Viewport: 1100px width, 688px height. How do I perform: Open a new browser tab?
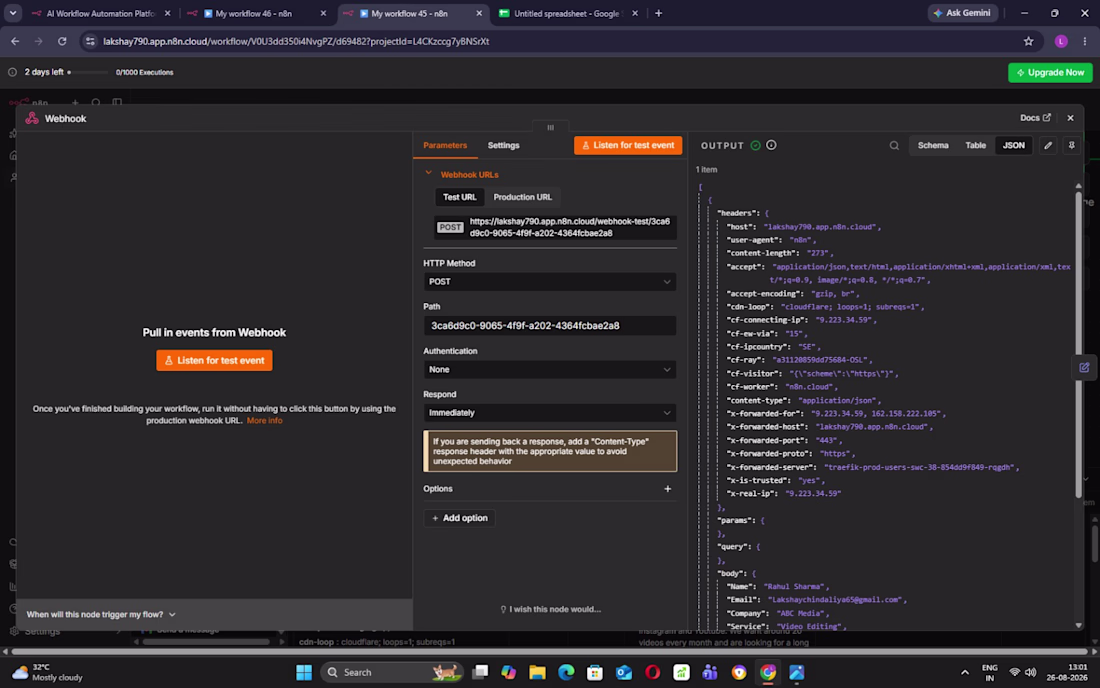(x=658, y=13)
